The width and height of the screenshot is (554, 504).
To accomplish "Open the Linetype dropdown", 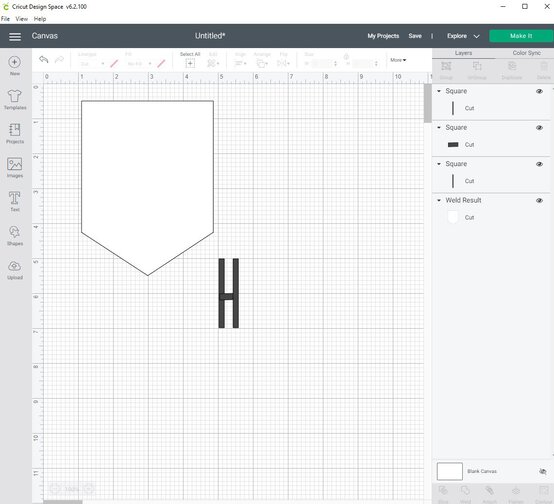I will pos(92,64).
